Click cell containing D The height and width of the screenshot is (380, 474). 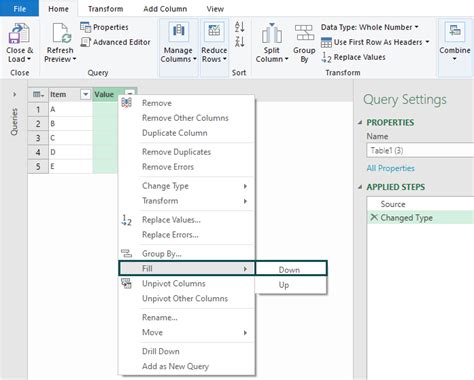tap(70, 152)
